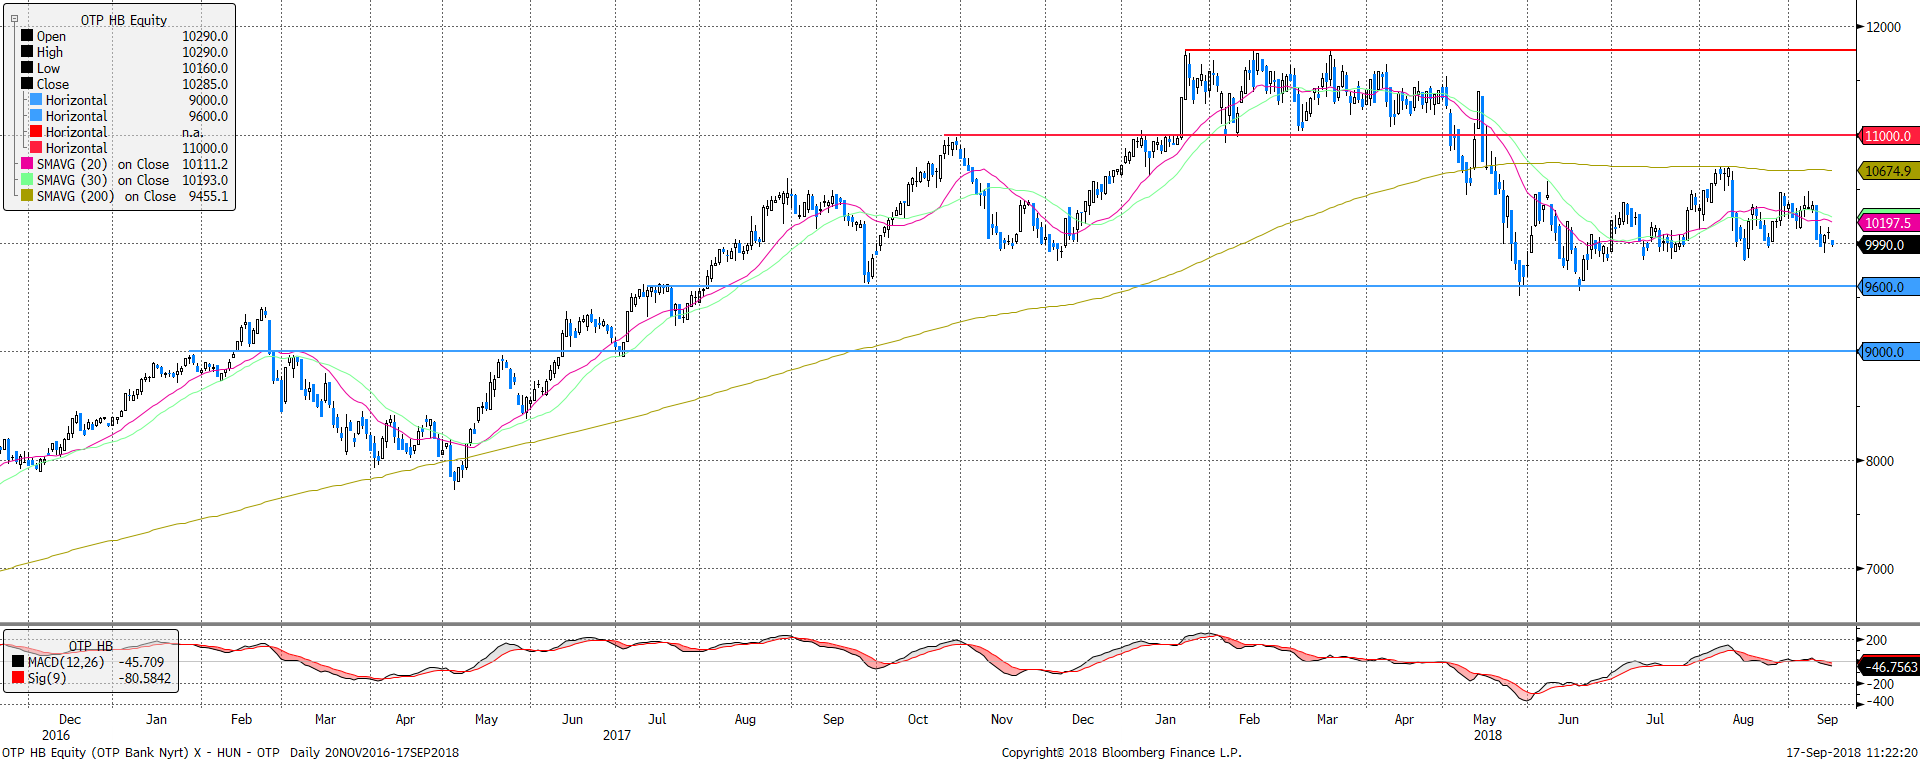The image size is (1920, 761).
Task: Collapse the OTP HB Equity legend tree
Action: [14, 19]
